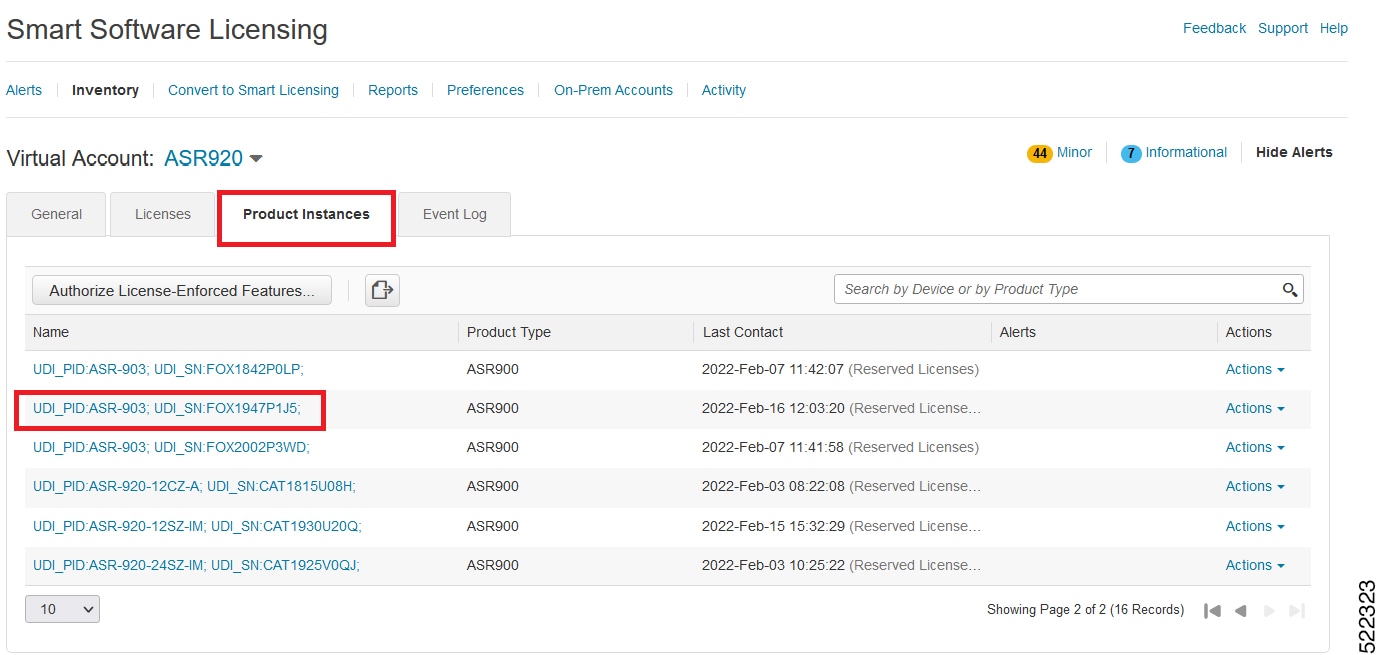The width and height of the screenshot is (1377, 655).
Task: Click last contact 2022-Feb-16 12:03:20
Action: (x=773, y=408)
